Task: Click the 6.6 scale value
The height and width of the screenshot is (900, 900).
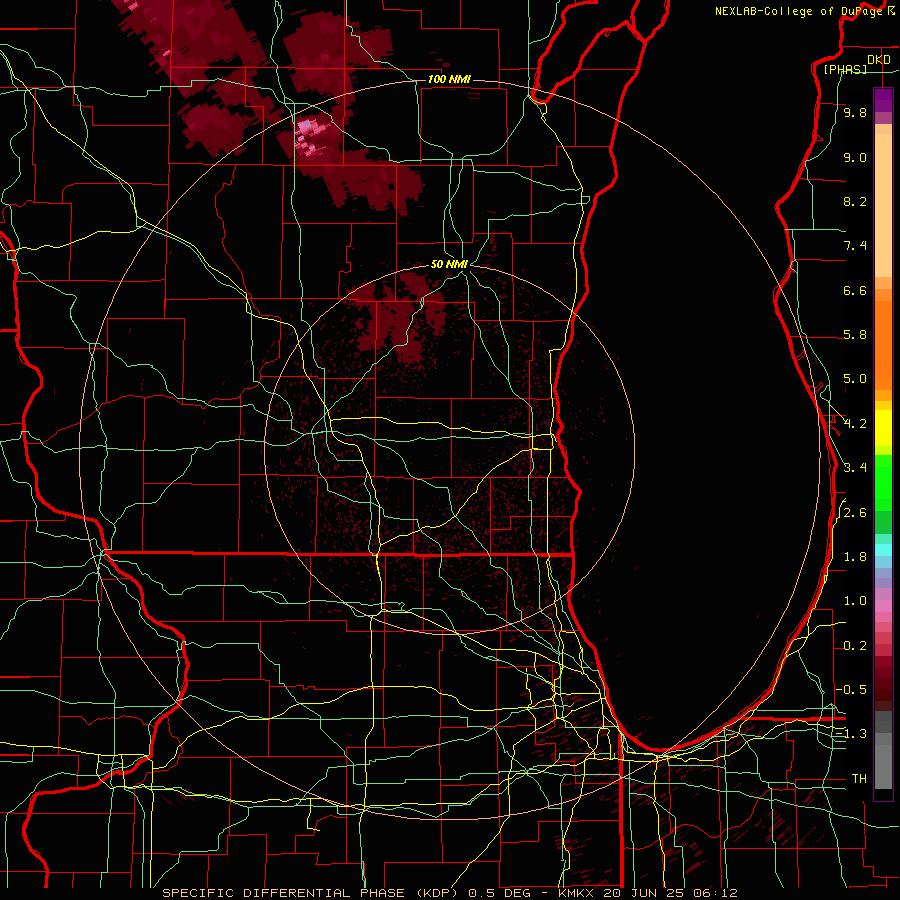Action: pyautogui.click(x=855, y=290)
